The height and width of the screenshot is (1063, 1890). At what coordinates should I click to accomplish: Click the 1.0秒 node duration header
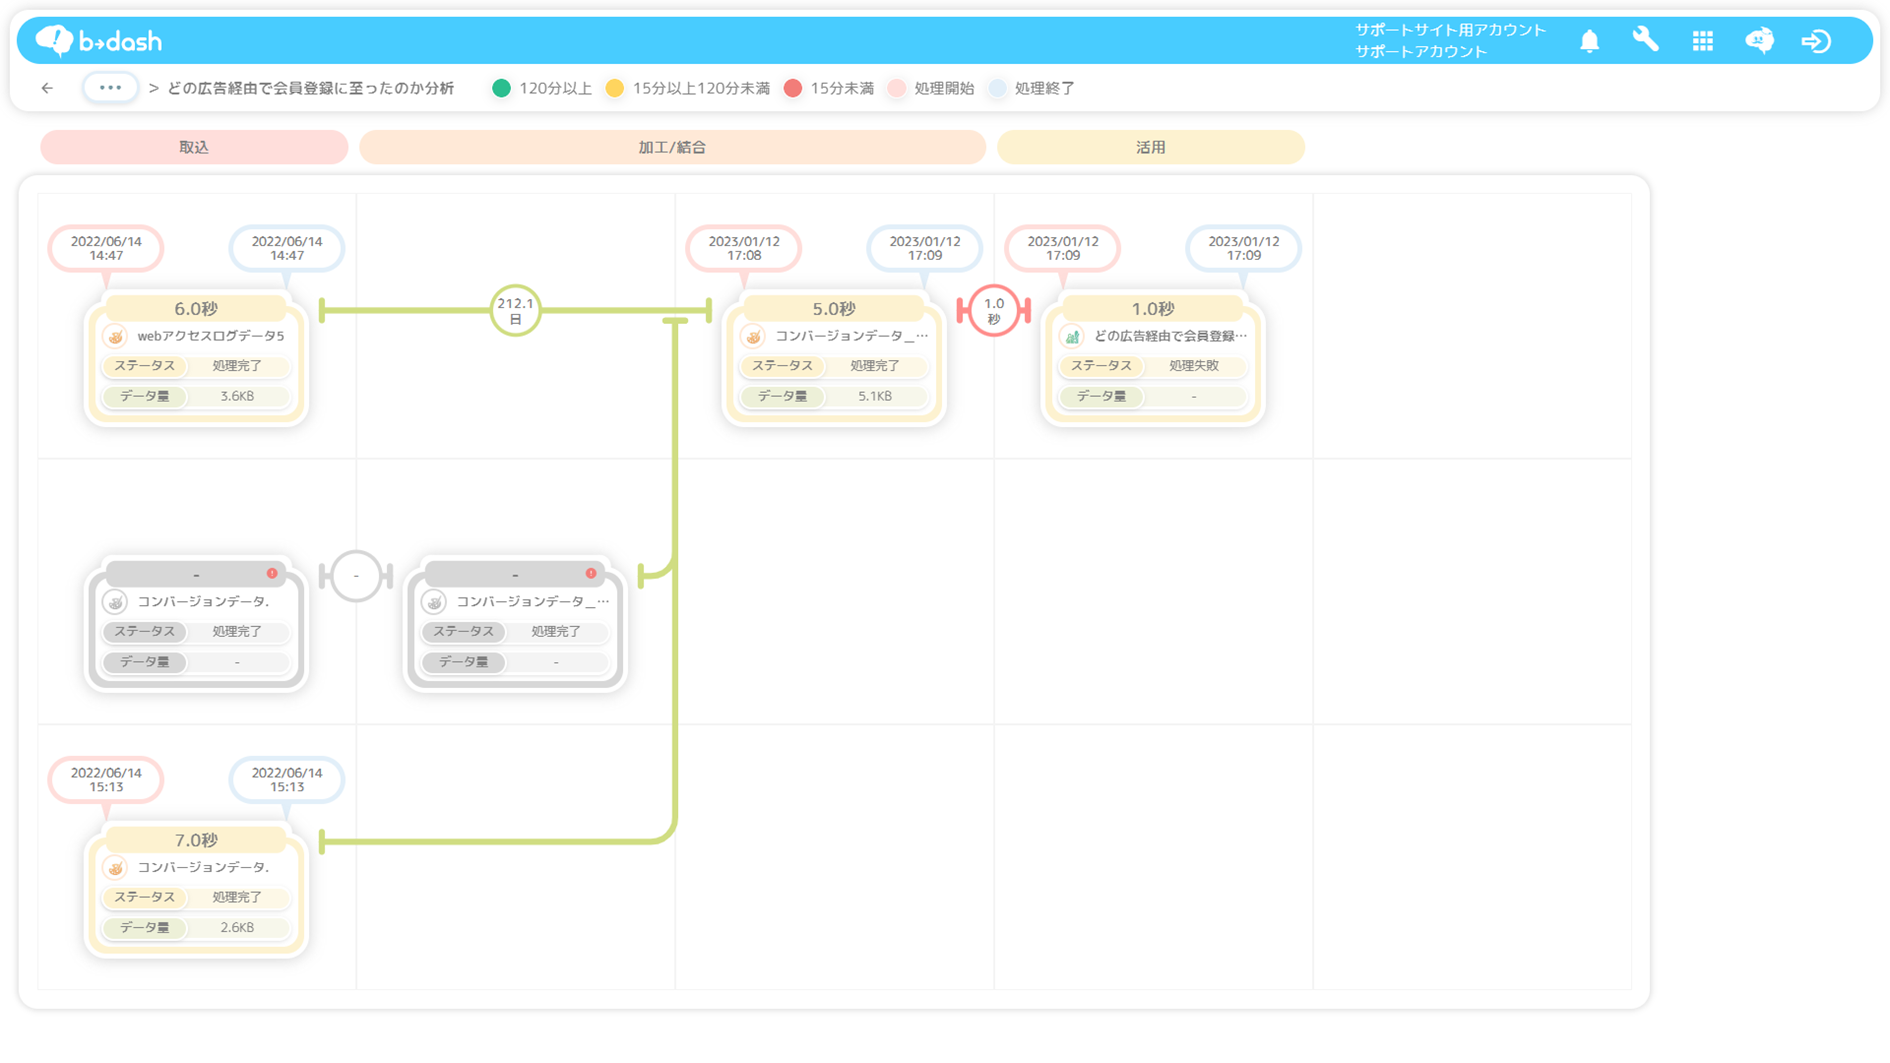tap(1153, 308)
